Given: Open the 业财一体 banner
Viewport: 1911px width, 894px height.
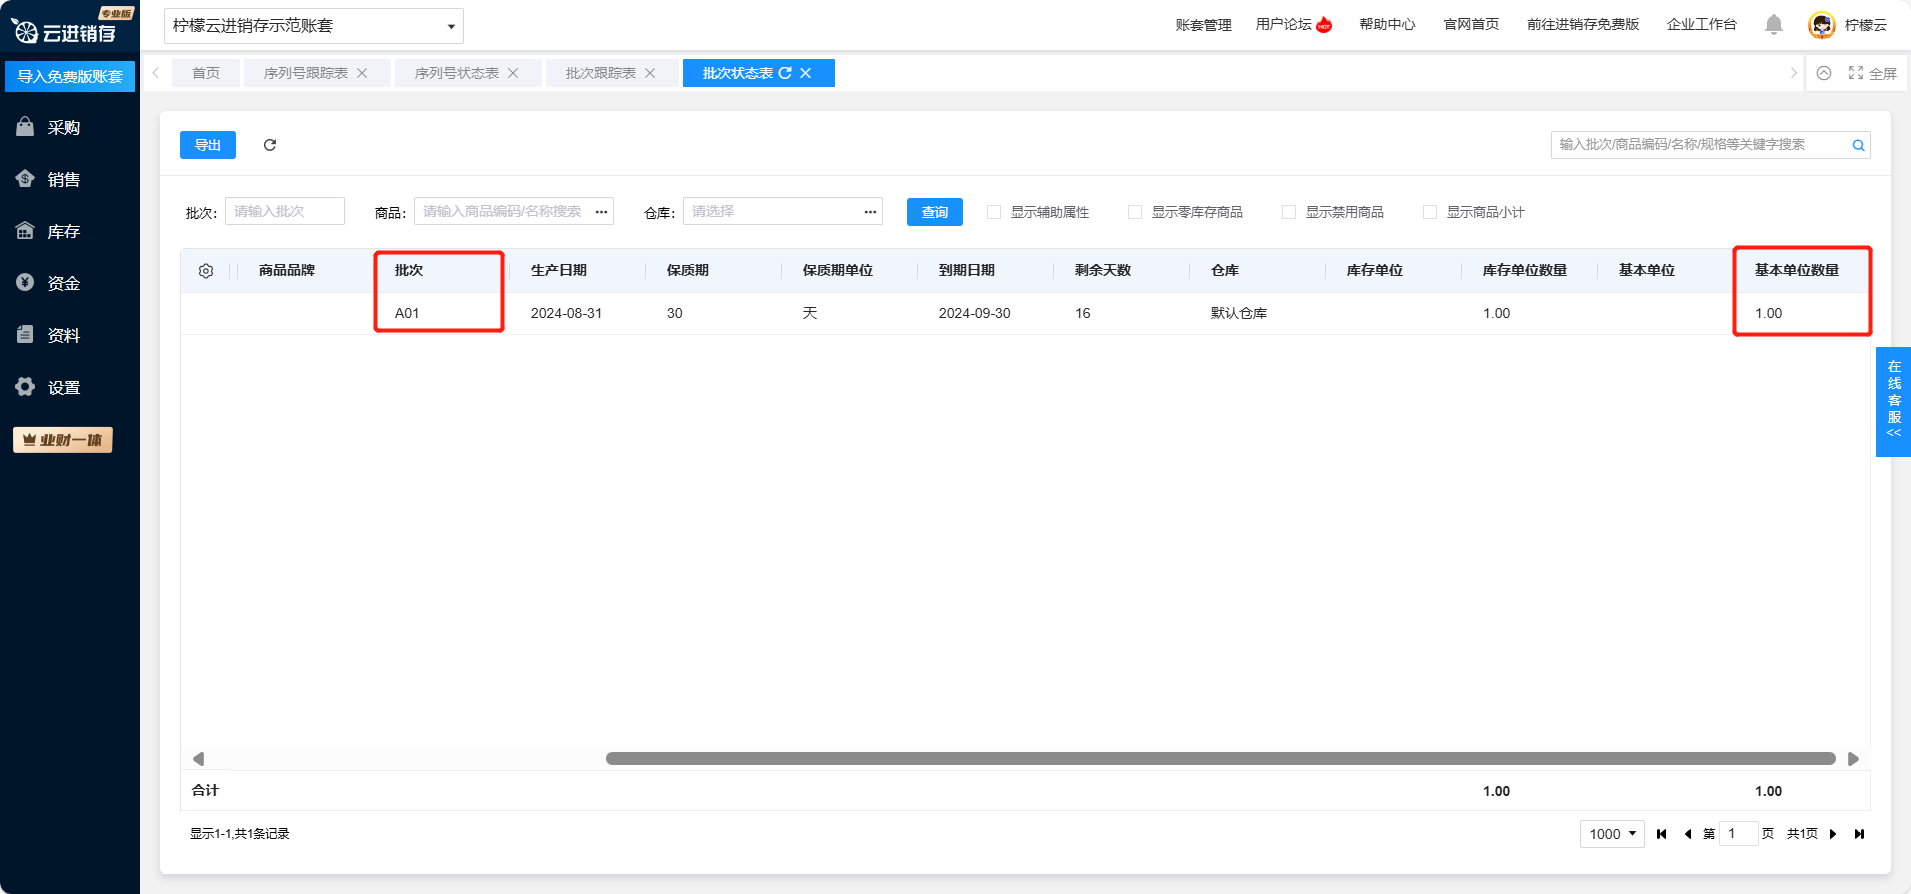Looking at the screenshot, I should tap(63, 440).
